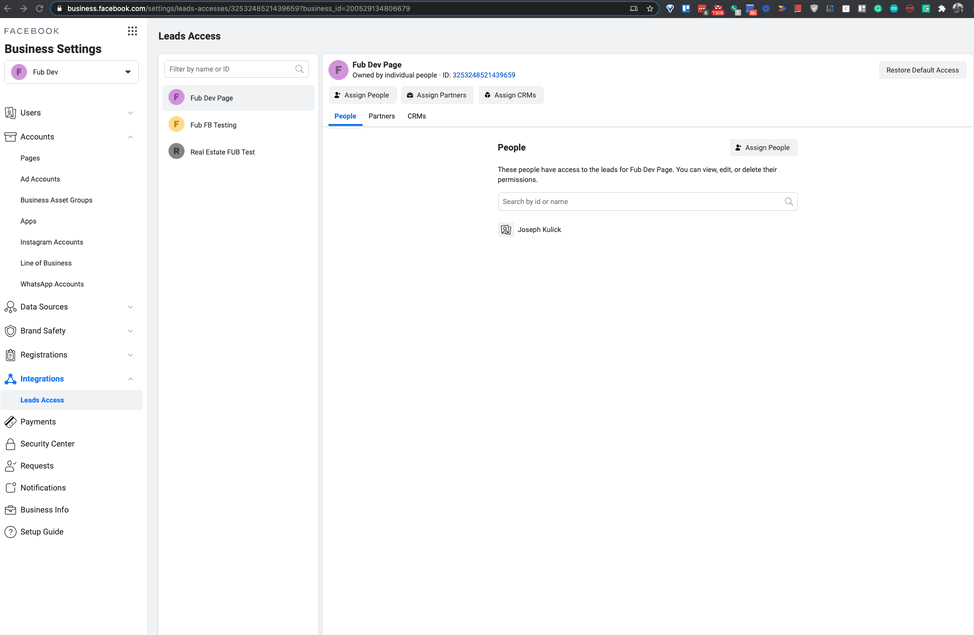Viewport: 974px width, 635px height.
Task: Click the browser address bar URL
Action: pos(239,9)
